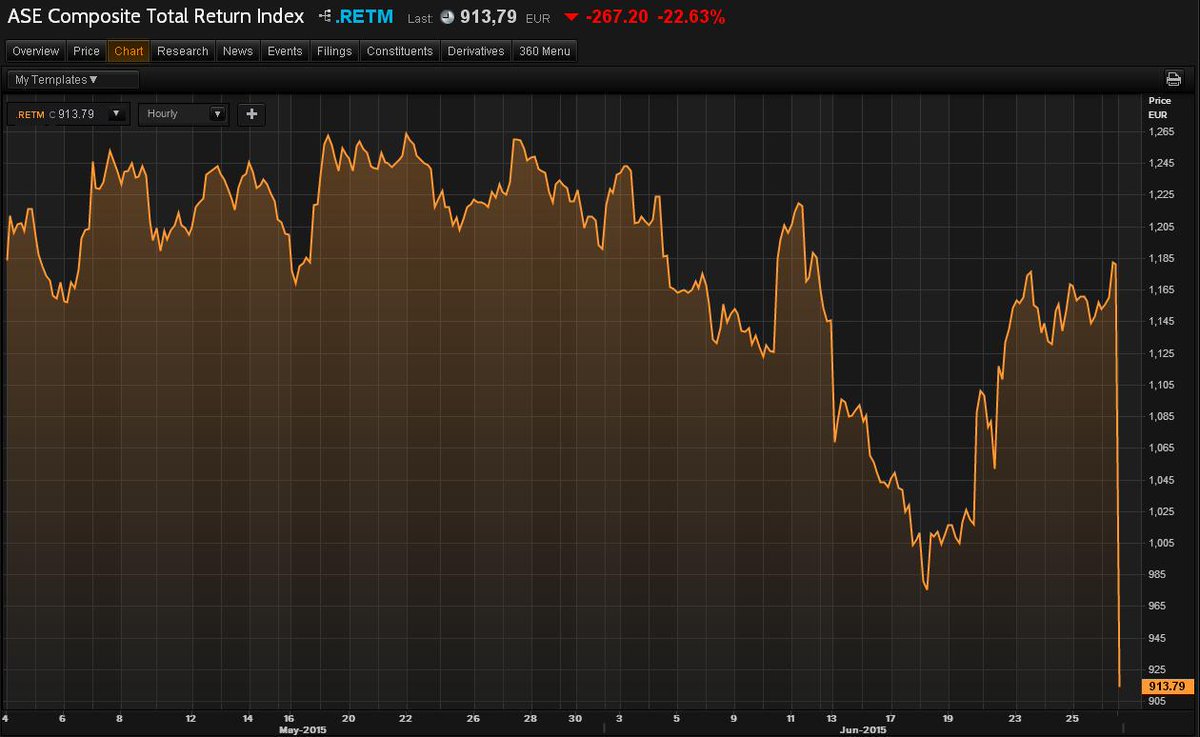The width and height of the screenshot is (1200, 737).
Task: View the Constituents tab
Action: coord(400,51)
